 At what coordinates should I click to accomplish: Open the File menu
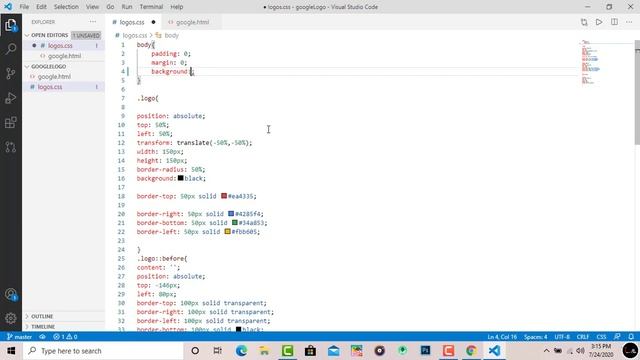click(x=24, y=7)
